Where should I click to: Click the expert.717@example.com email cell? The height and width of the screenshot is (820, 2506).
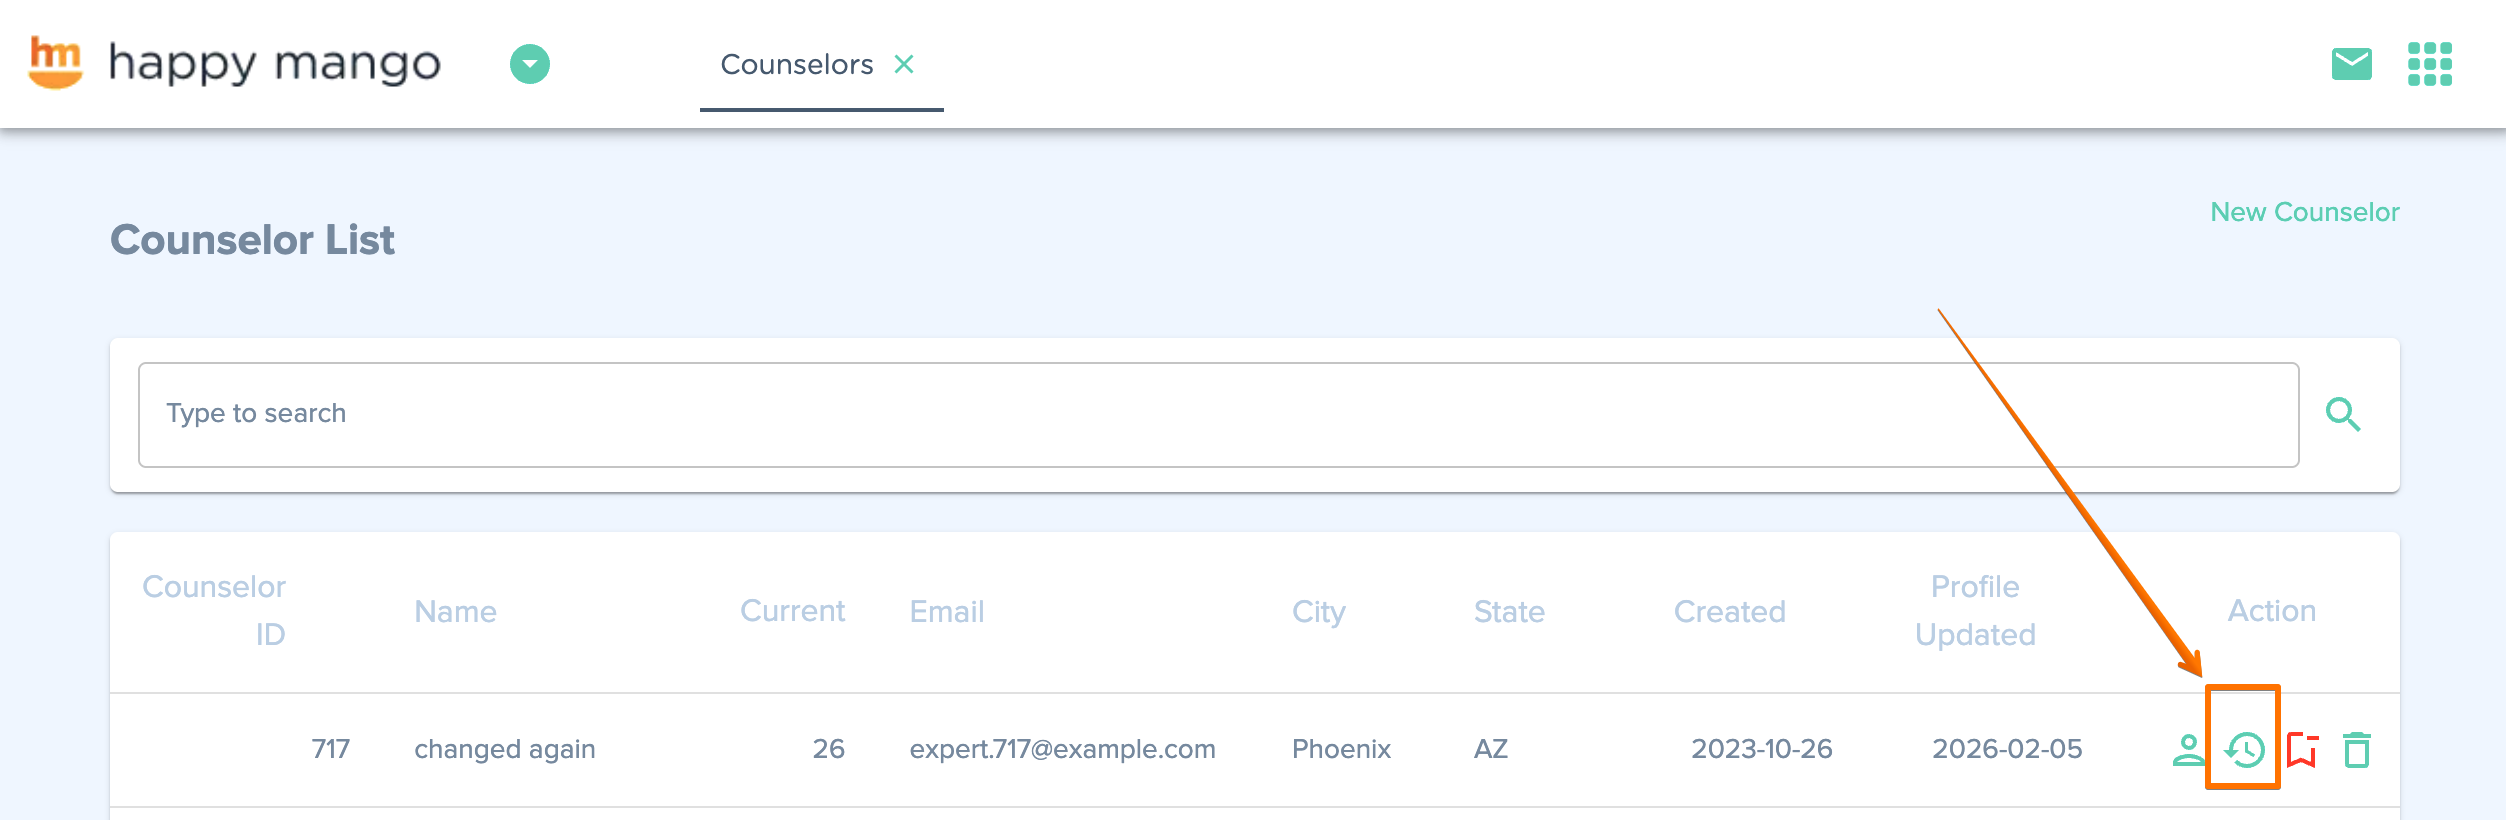[1062, 749]
